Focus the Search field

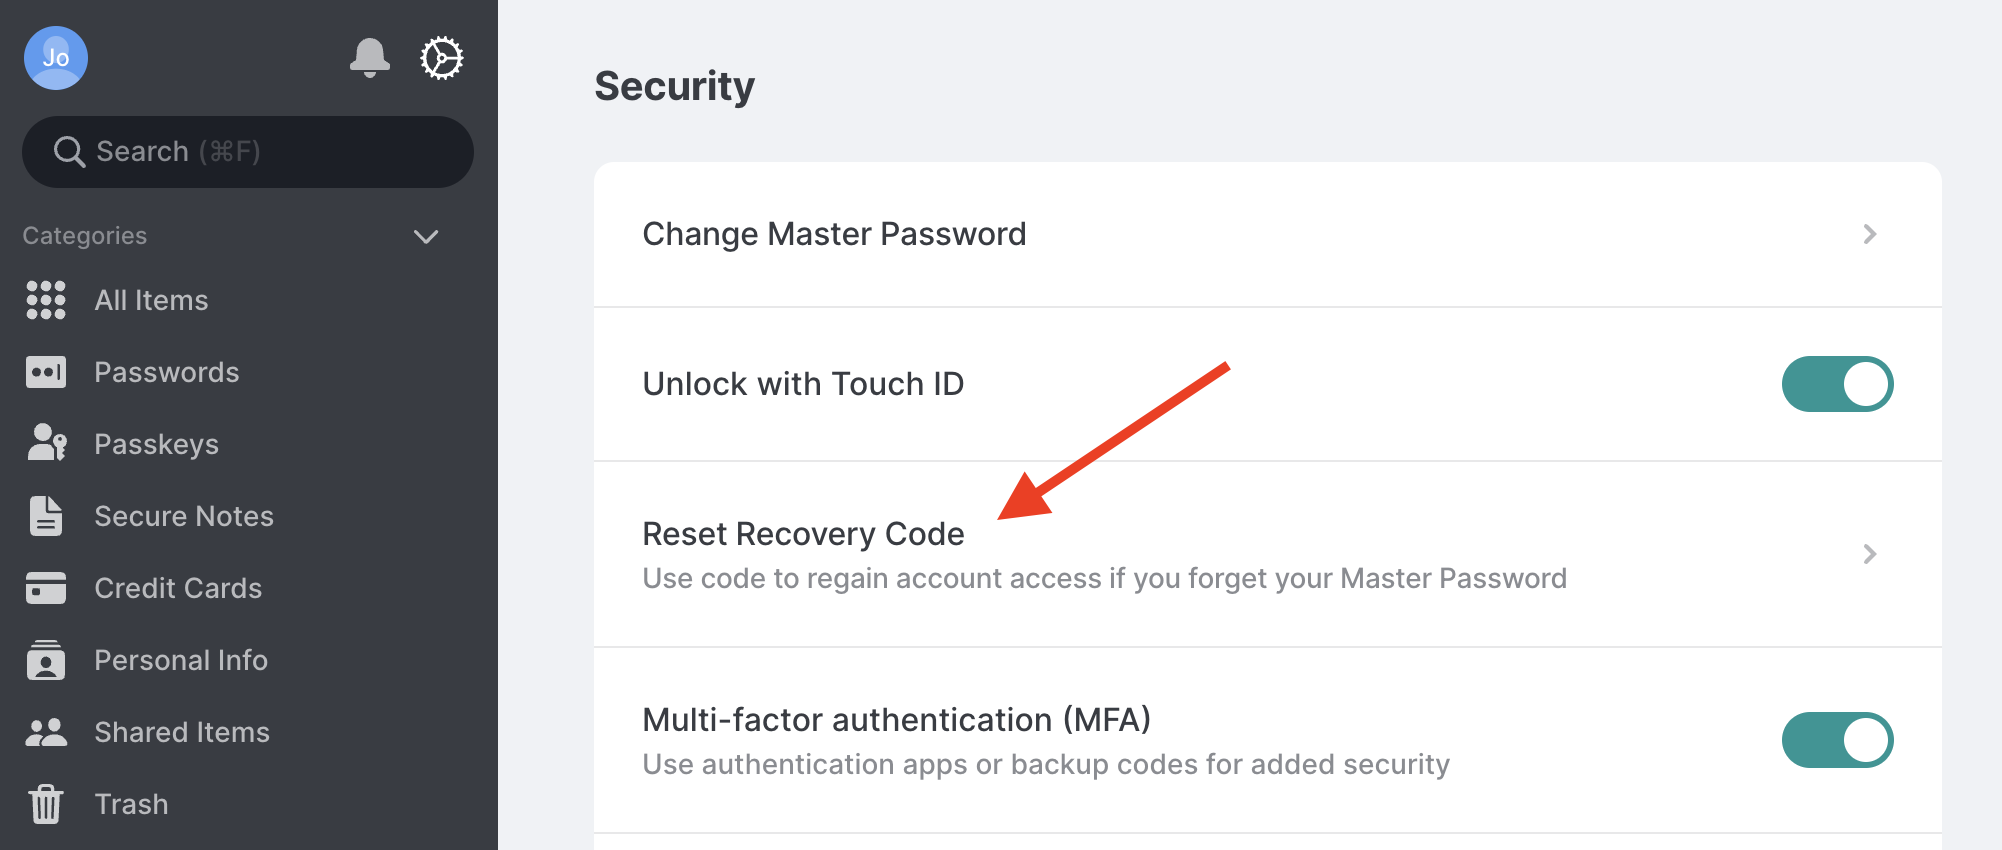click(x=248, y=152)
